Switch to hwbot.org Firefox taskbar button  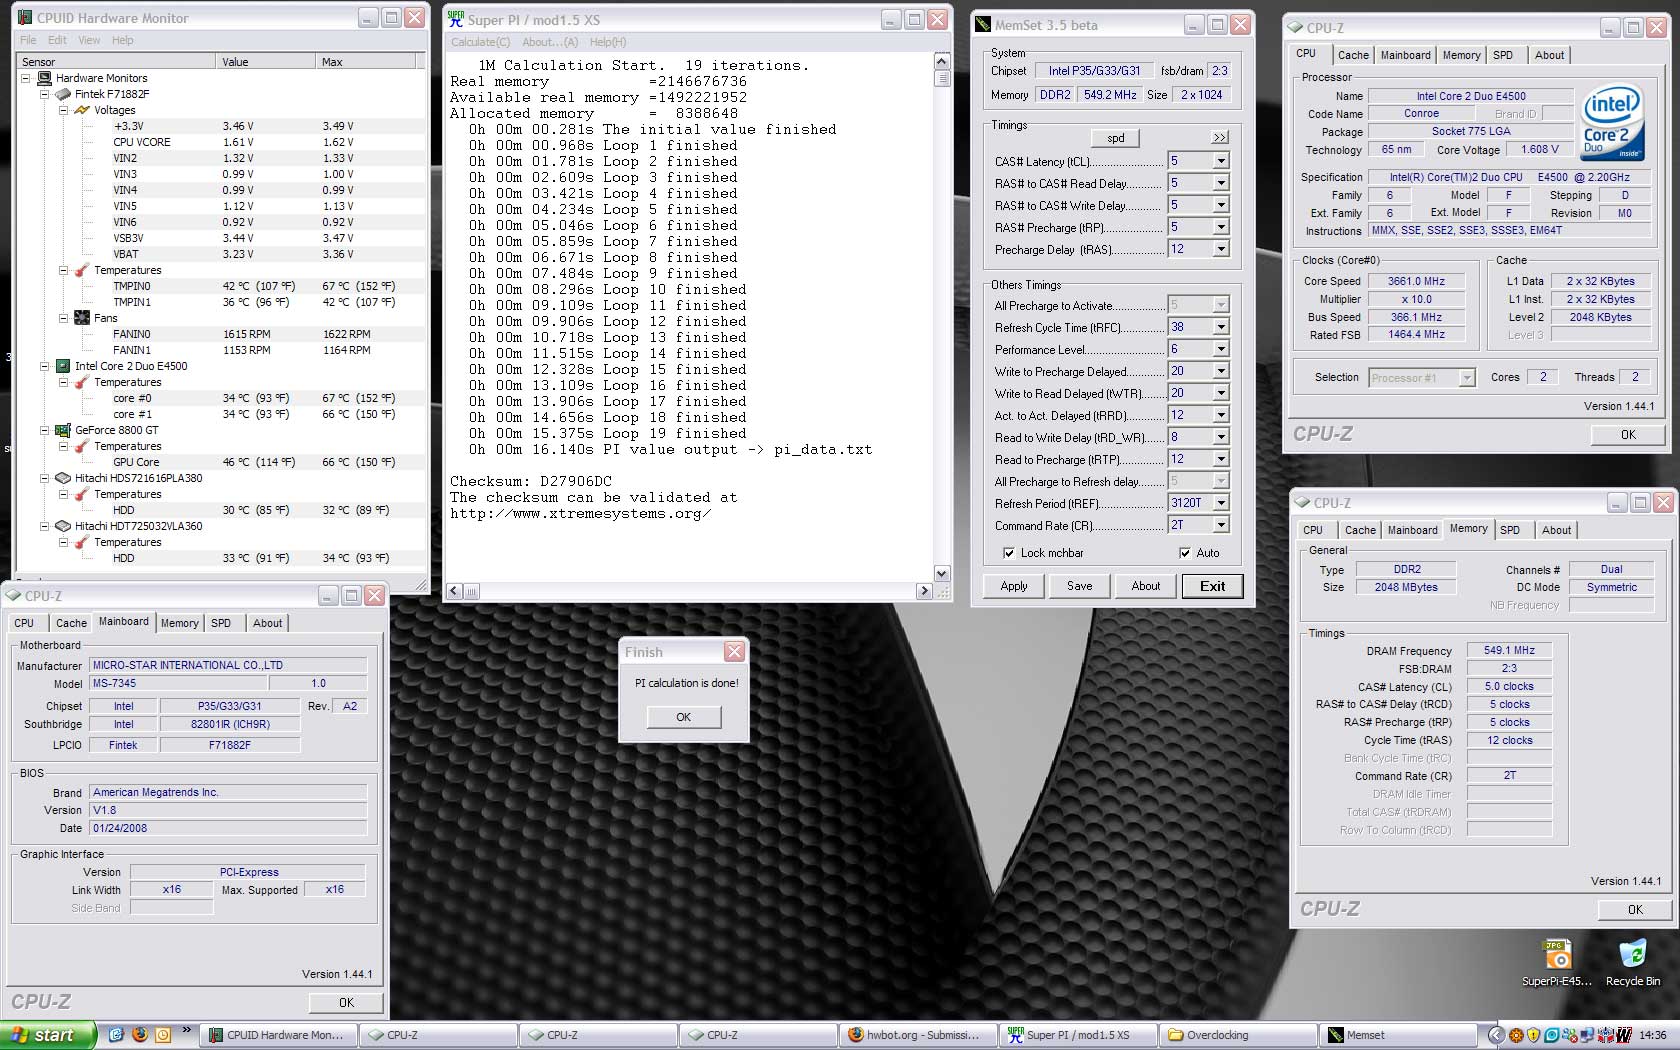917,1035
